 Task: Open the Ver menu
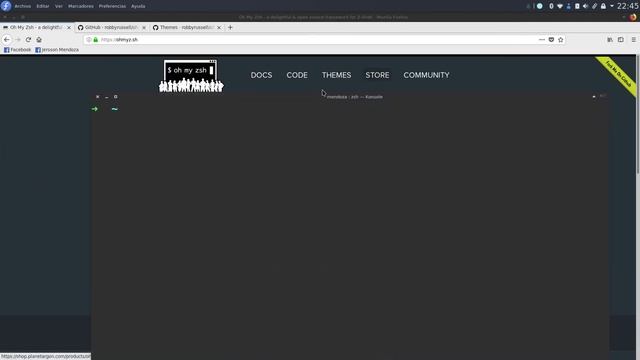click(59, 6)
